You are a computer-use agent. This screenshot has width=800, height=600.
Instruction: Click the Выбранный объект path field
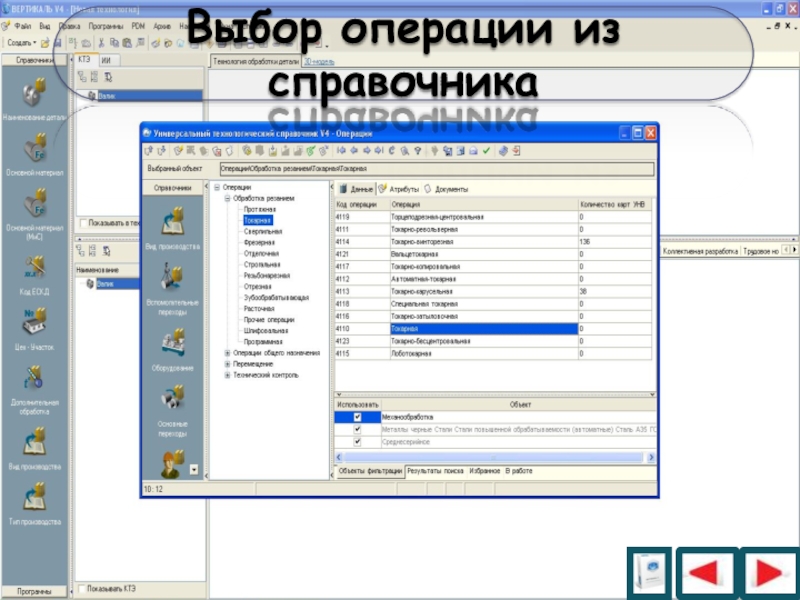(437, 168)
